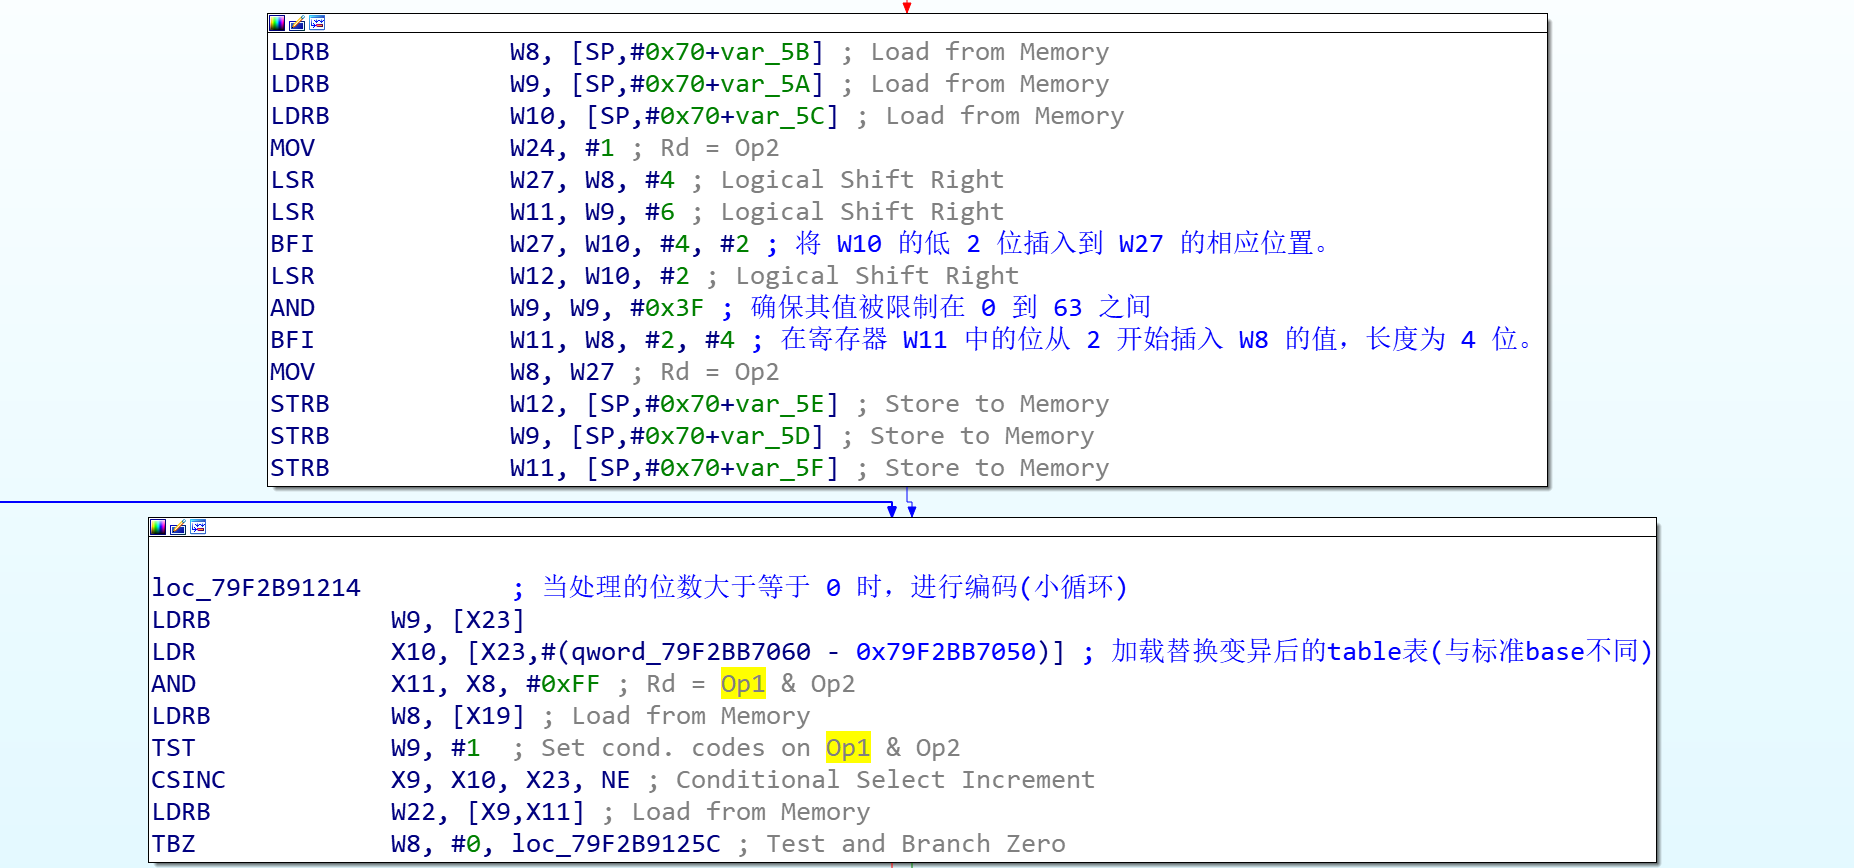Click LSR mnemonic on the W27, W8, #4 line

coord(292,180)
